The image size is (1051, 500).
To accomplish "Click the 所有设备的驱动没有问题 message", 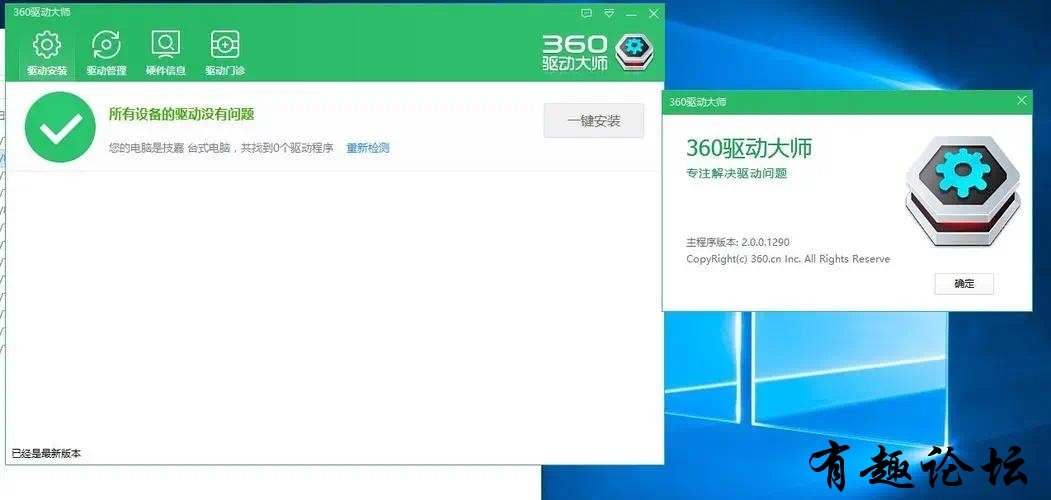I will pyautogui.click(x=182, y=114).
